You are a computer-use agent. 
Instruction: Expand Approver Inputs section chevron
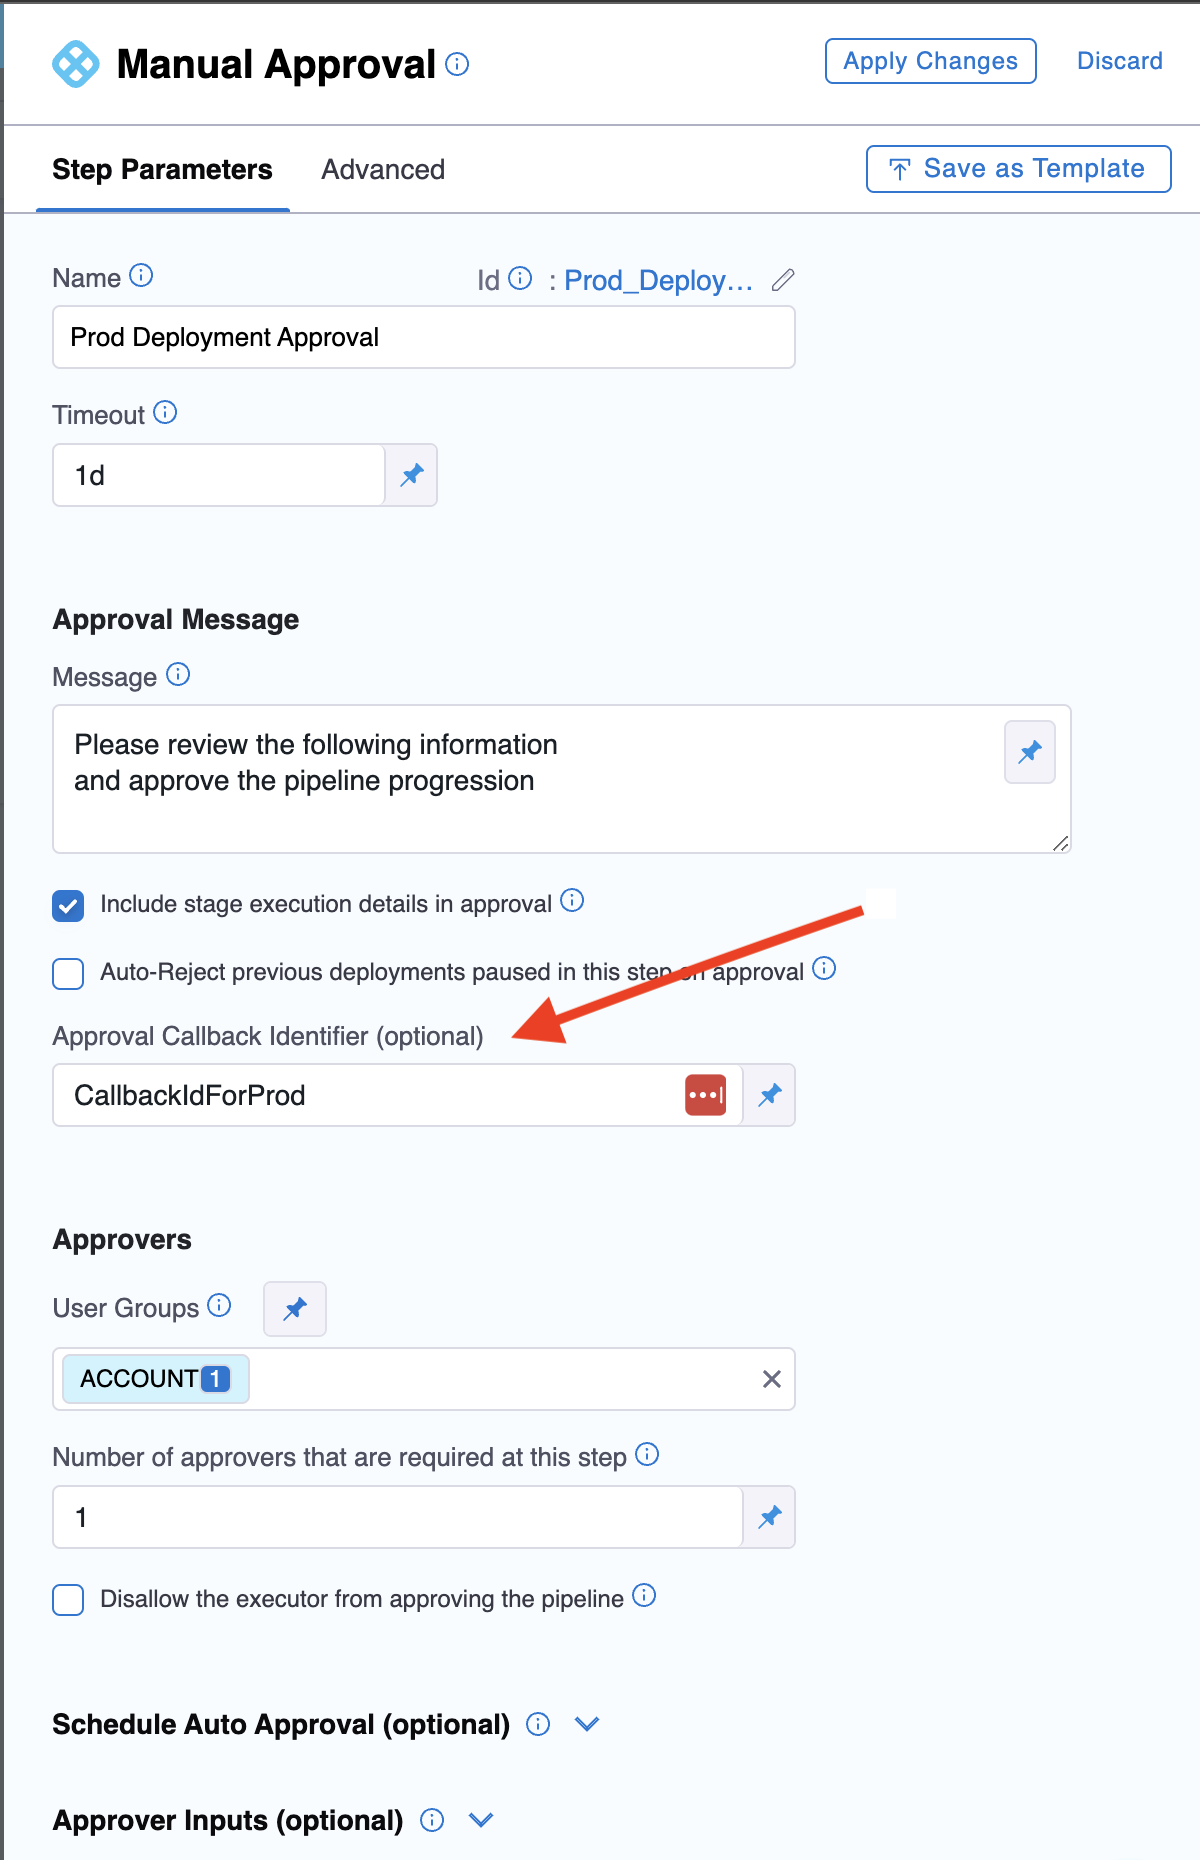pyautogui.click(x=481, y=1820)
